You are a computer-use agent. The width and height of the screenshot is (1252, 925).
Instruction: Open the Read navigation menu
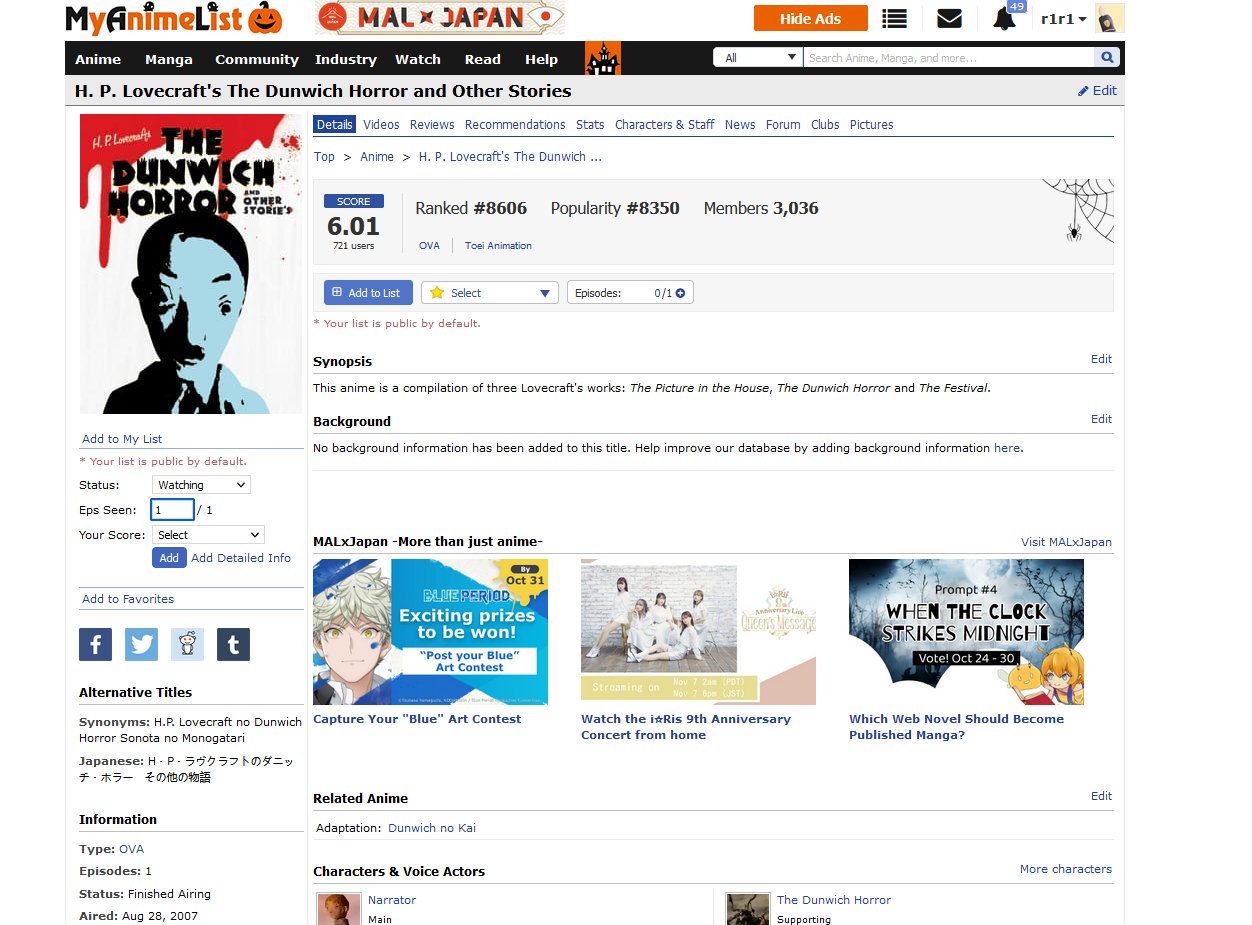pos(483,59)
